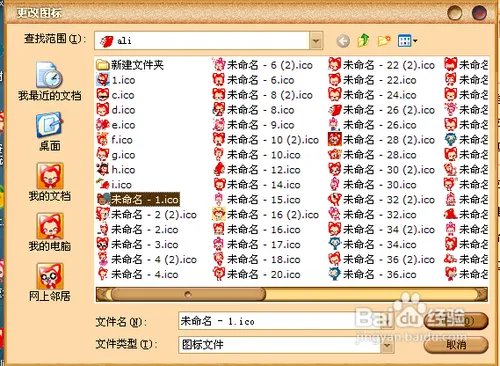The height and width of the screenshot is (366, 500).
Task: Select file 未命名 - 6.ico
Action: (x=254, y=80)
